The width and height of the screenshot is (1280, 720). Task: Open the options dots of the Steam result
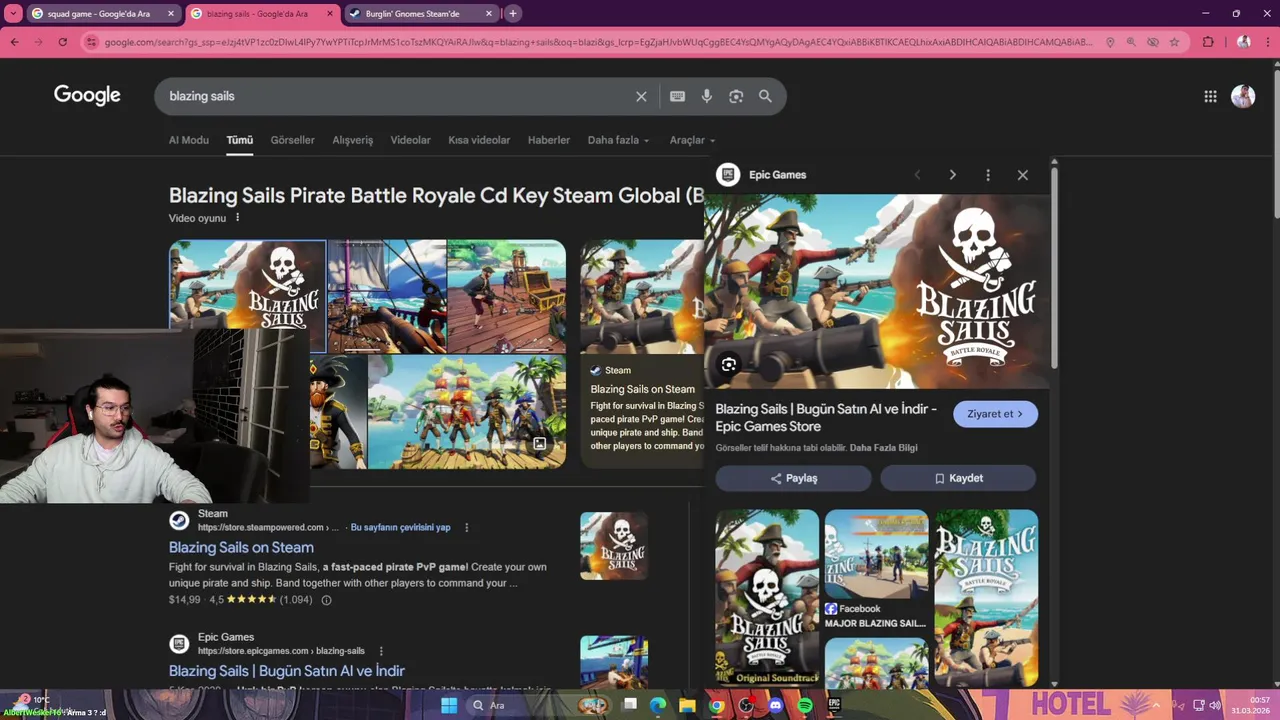point(466,527)
